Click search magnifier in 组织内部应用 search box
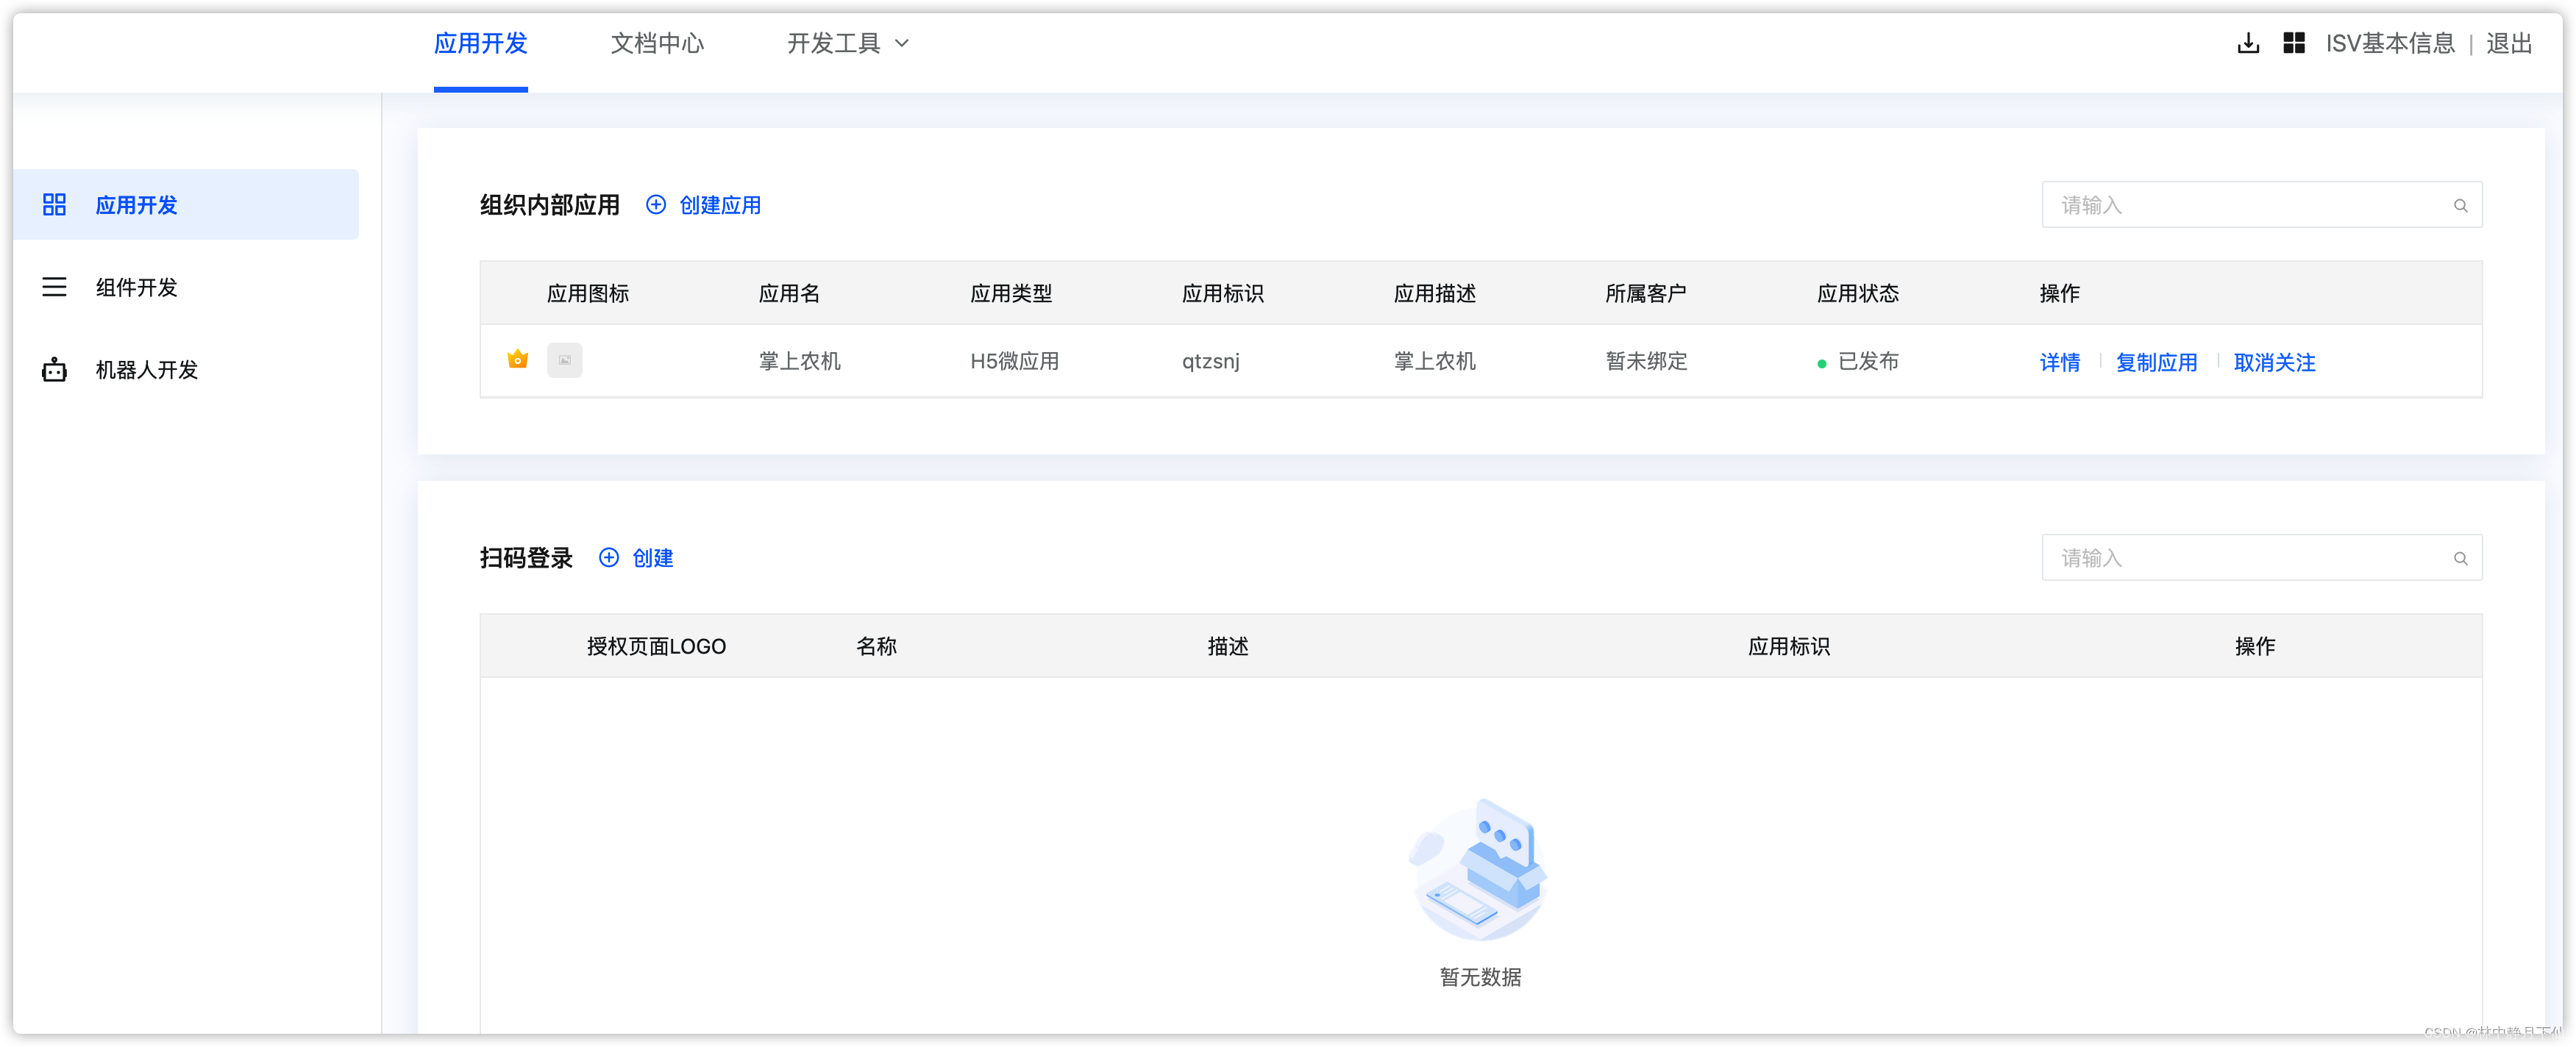Screen dimensions: 2576x1047 (x=2460, y=206)
